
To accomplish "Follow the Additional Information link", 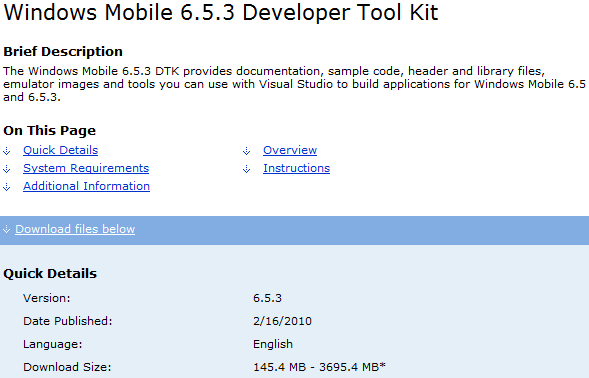I will point(86,186).
